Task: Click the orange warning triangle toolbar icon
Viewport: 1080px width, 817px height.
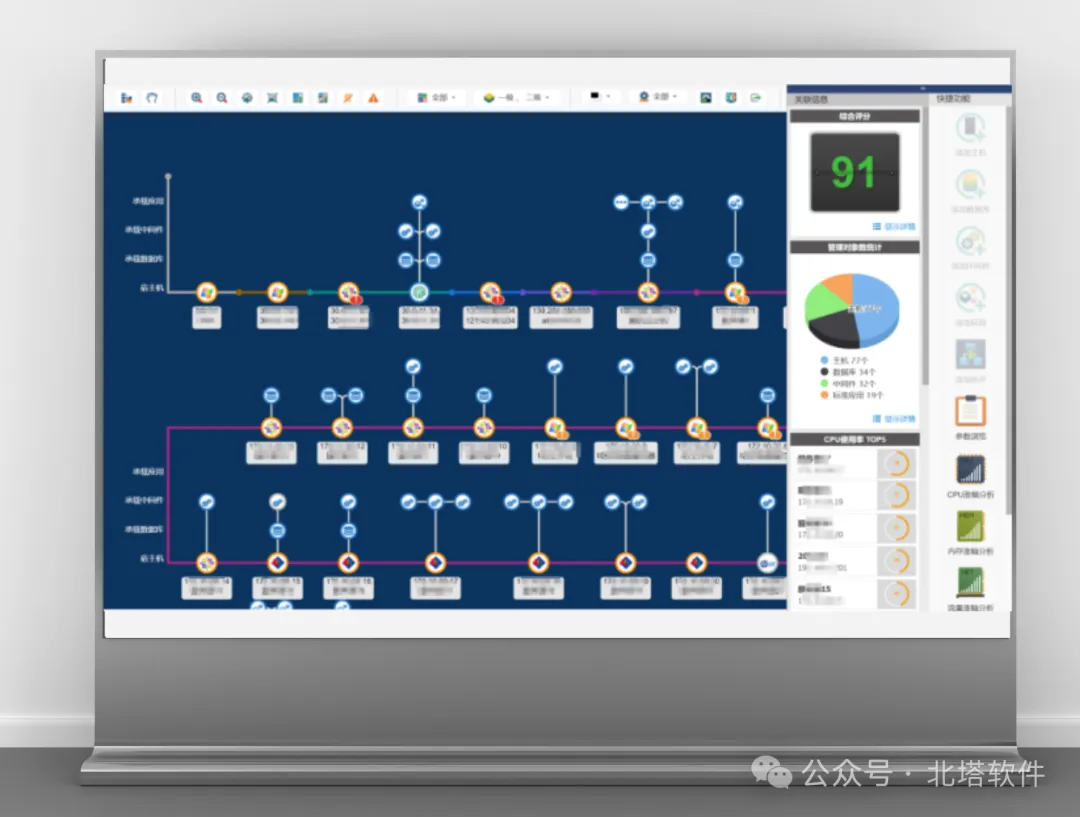Action: pos(373,98)
